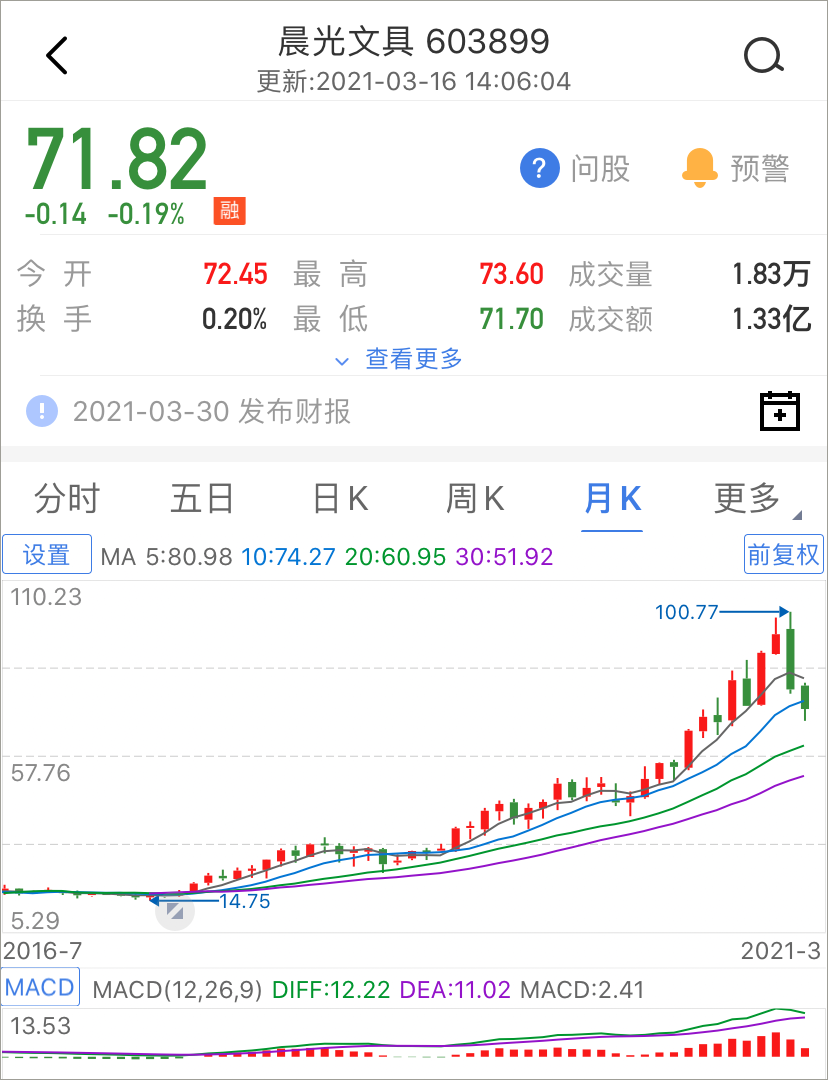Tap the update time 更新:2021-03-16 14:06:04
Screen dimensions: 828x1080
click(414, 81)
